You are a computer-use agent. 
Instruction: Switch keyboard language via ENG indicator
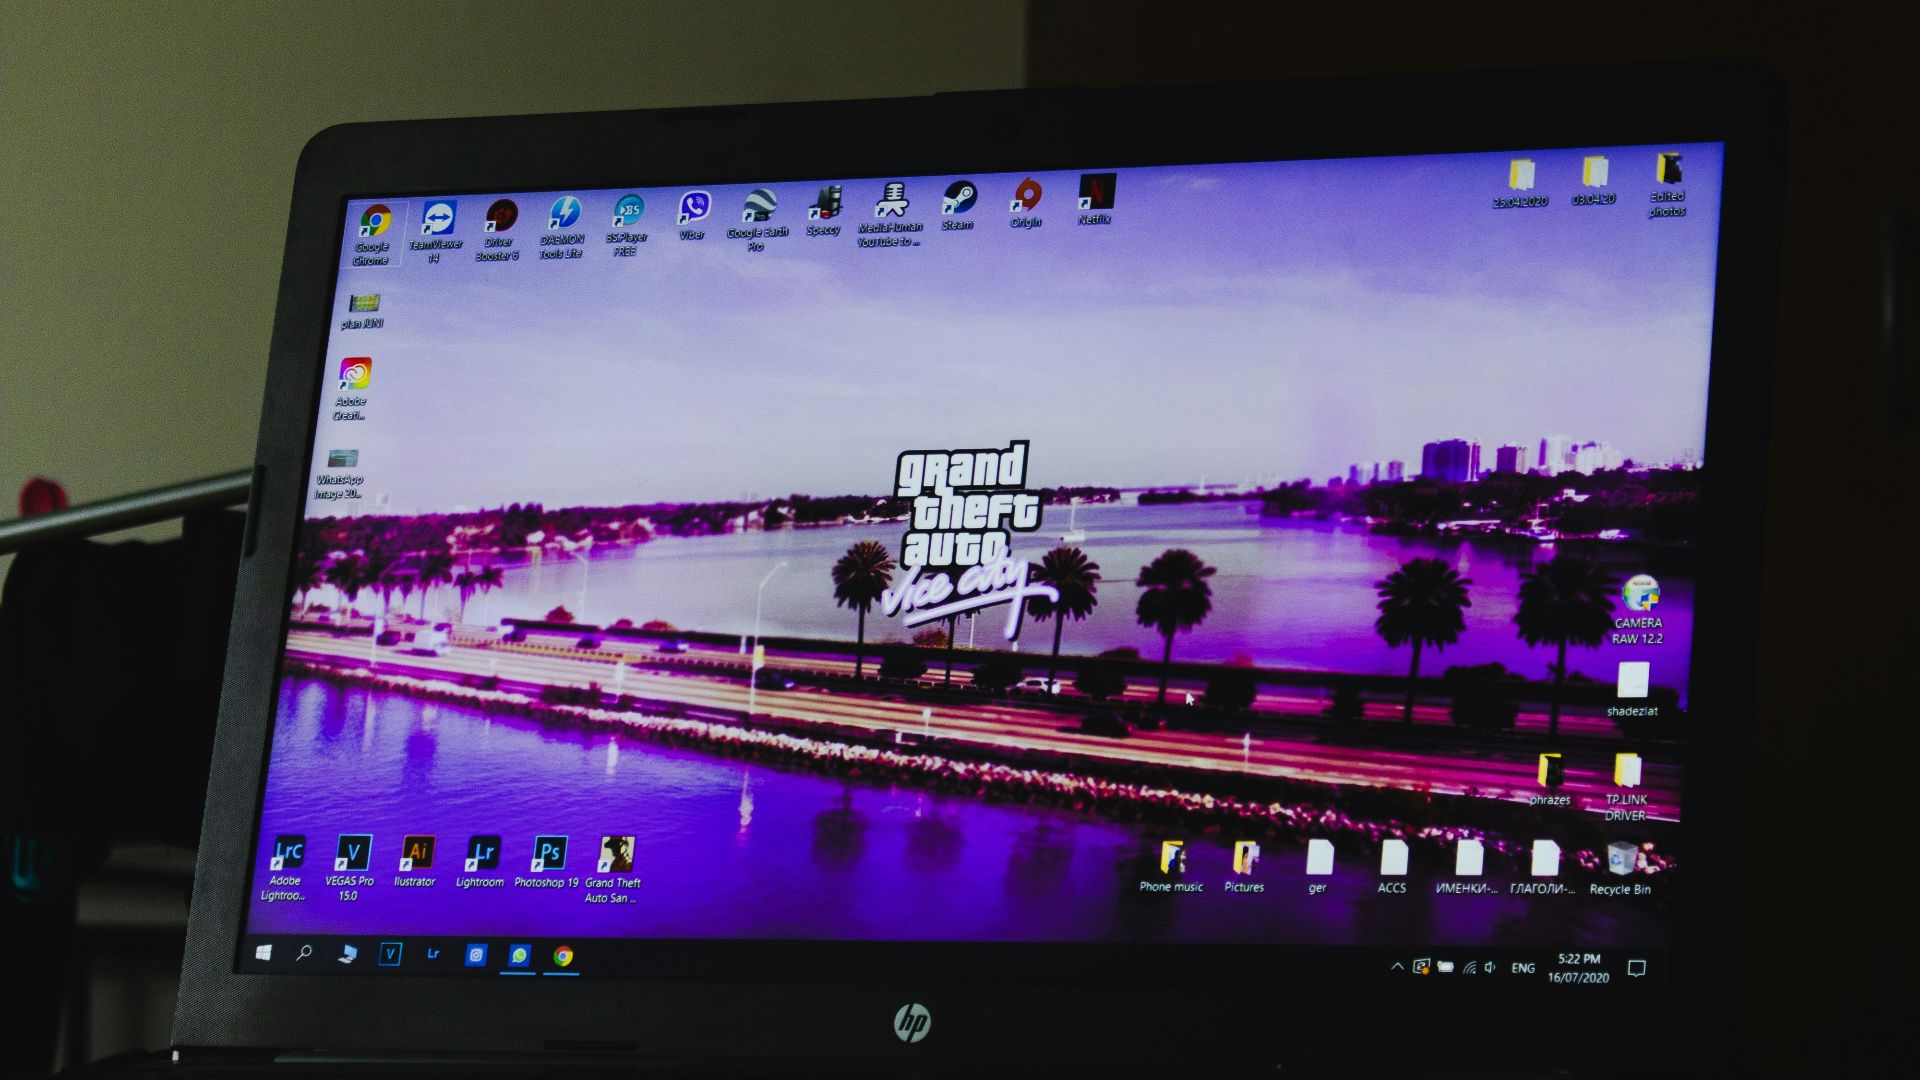pyautogui.click(x=1523, y=968)
